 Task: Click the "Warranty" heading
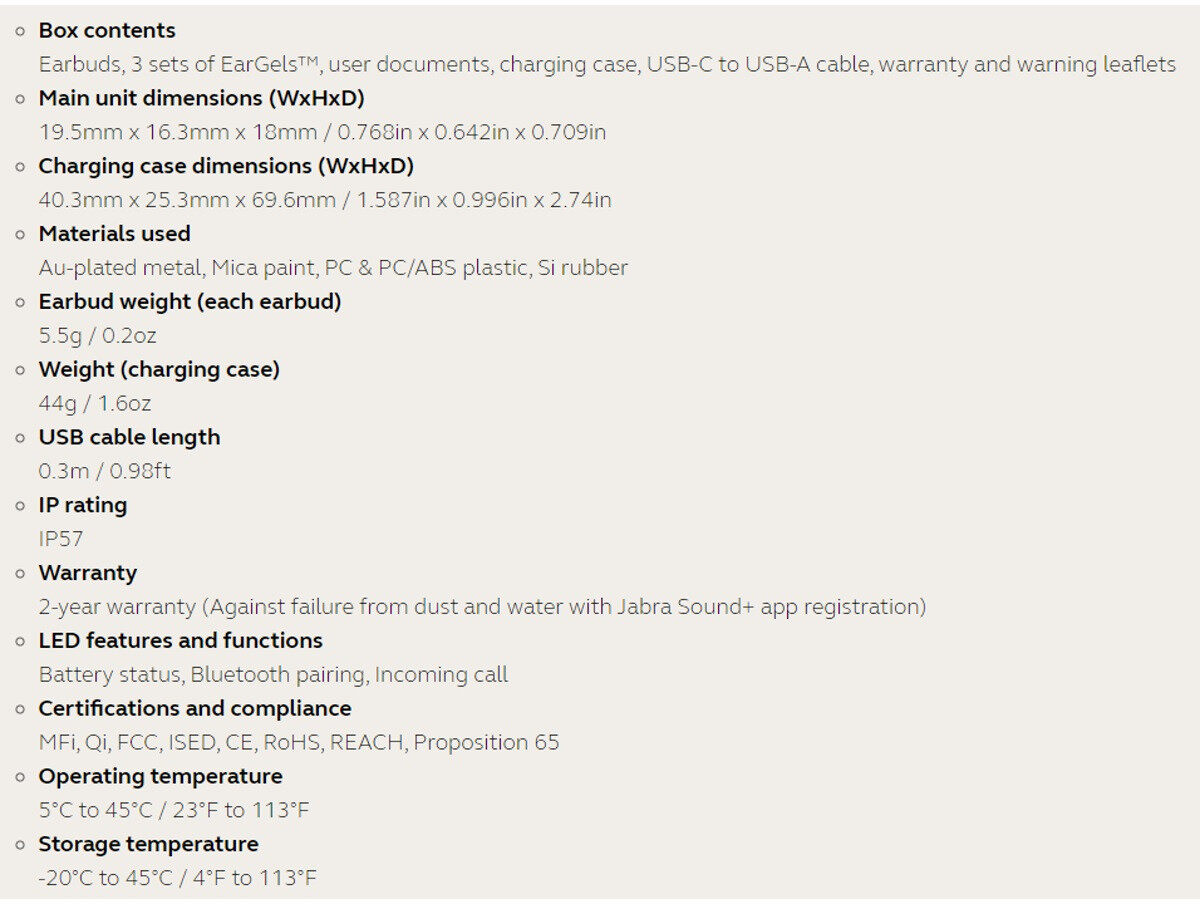[87, 573]
